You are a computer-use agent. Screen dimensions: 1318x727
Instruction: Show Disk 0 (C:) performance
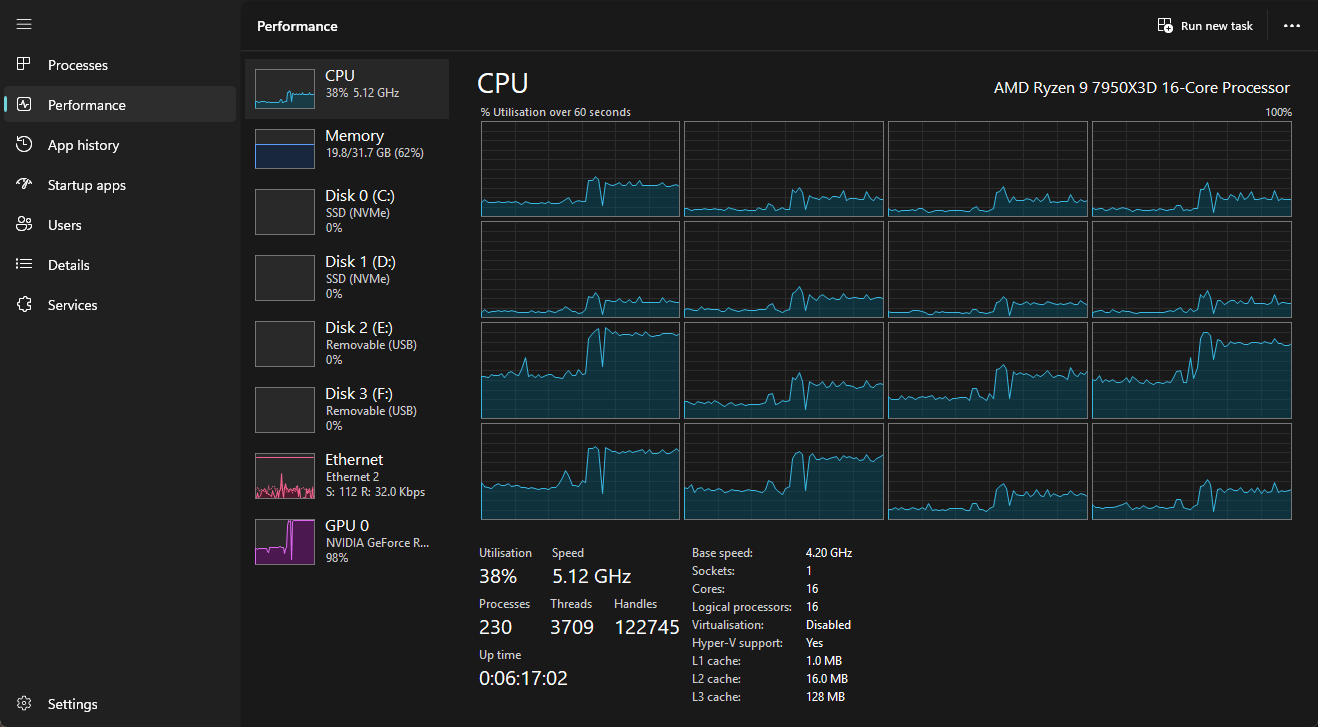346,211
